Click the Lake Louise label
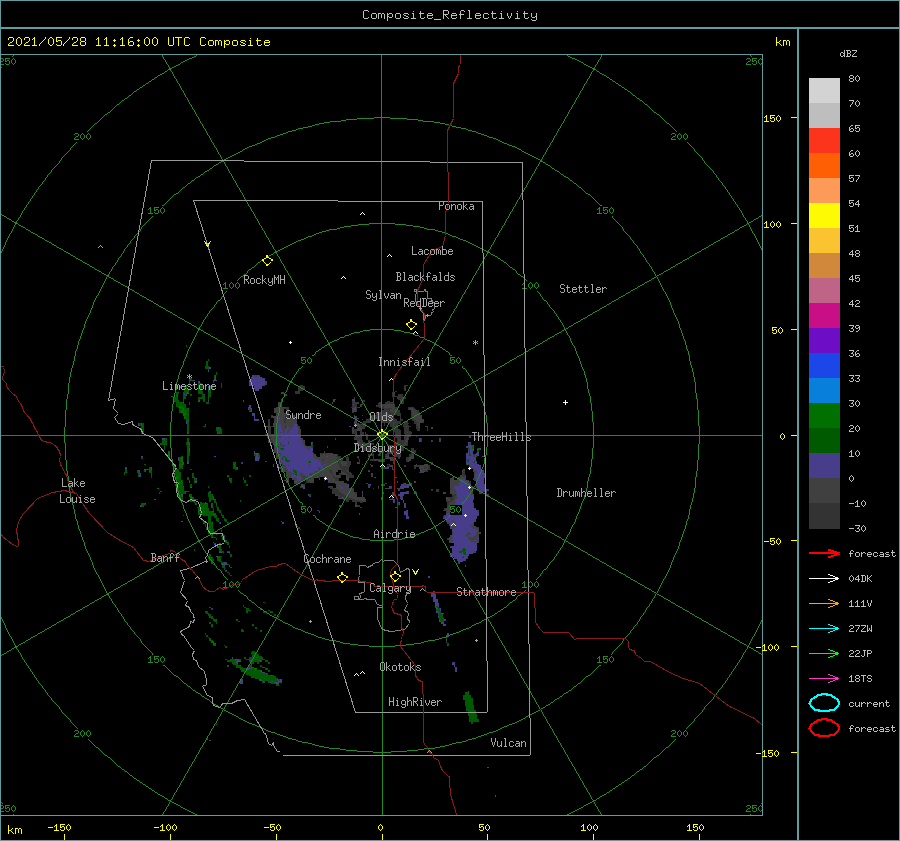900x841 pixels. (x=77, y=491)
